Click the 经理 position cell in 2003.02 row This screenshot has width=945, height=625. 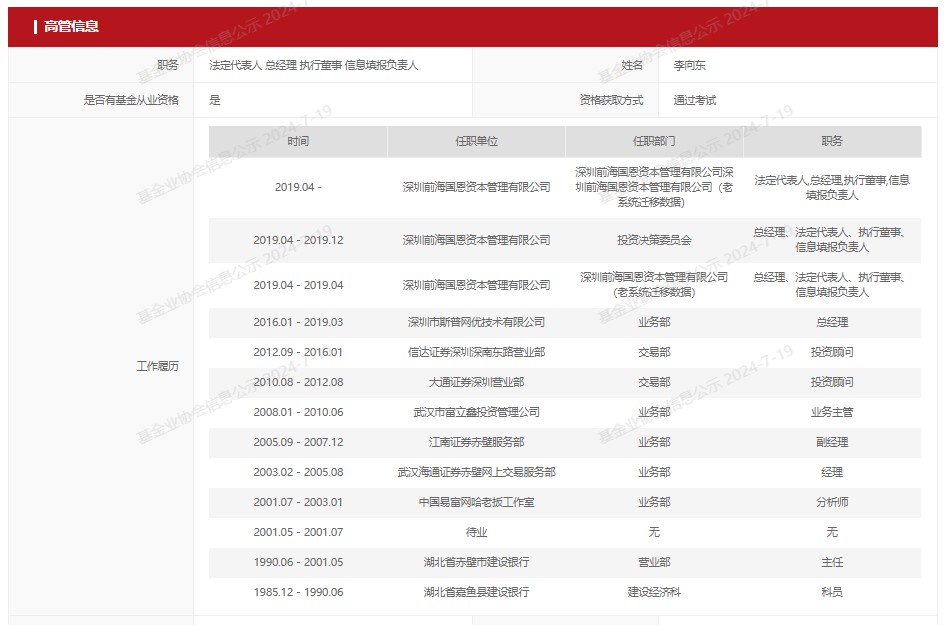tap(832, 472)
